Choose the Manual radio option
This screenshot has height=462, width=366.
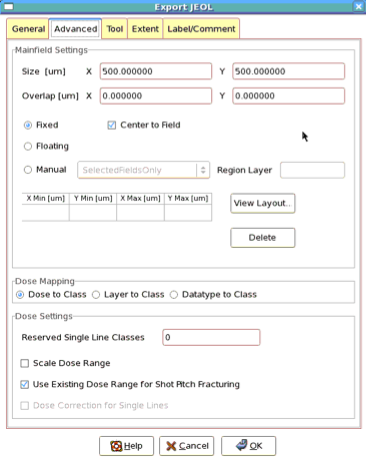click(x=28, y=170)
